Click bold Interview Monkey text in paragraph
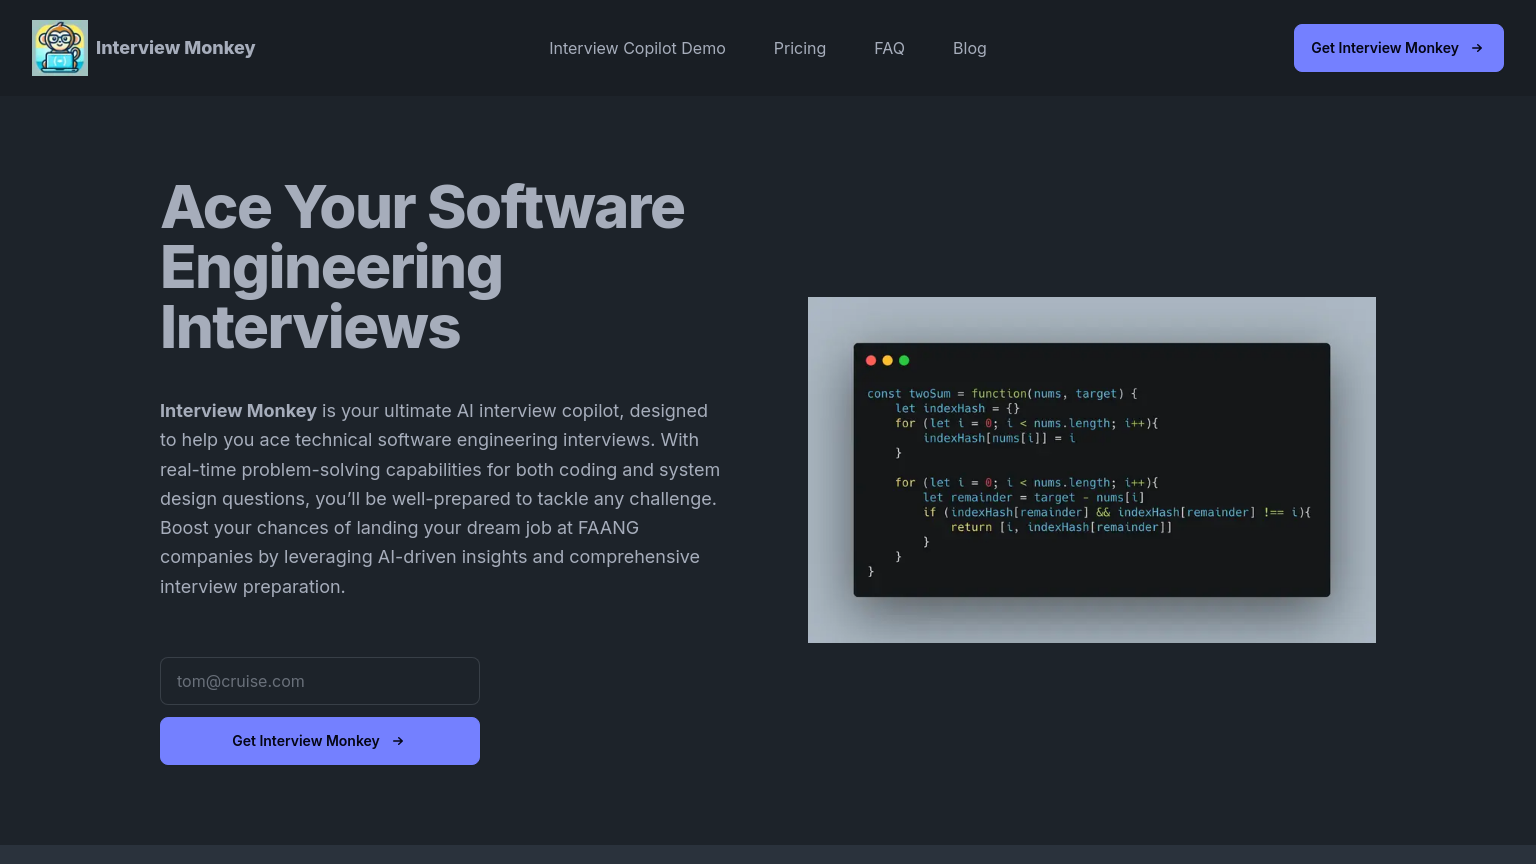 (238, 411)
